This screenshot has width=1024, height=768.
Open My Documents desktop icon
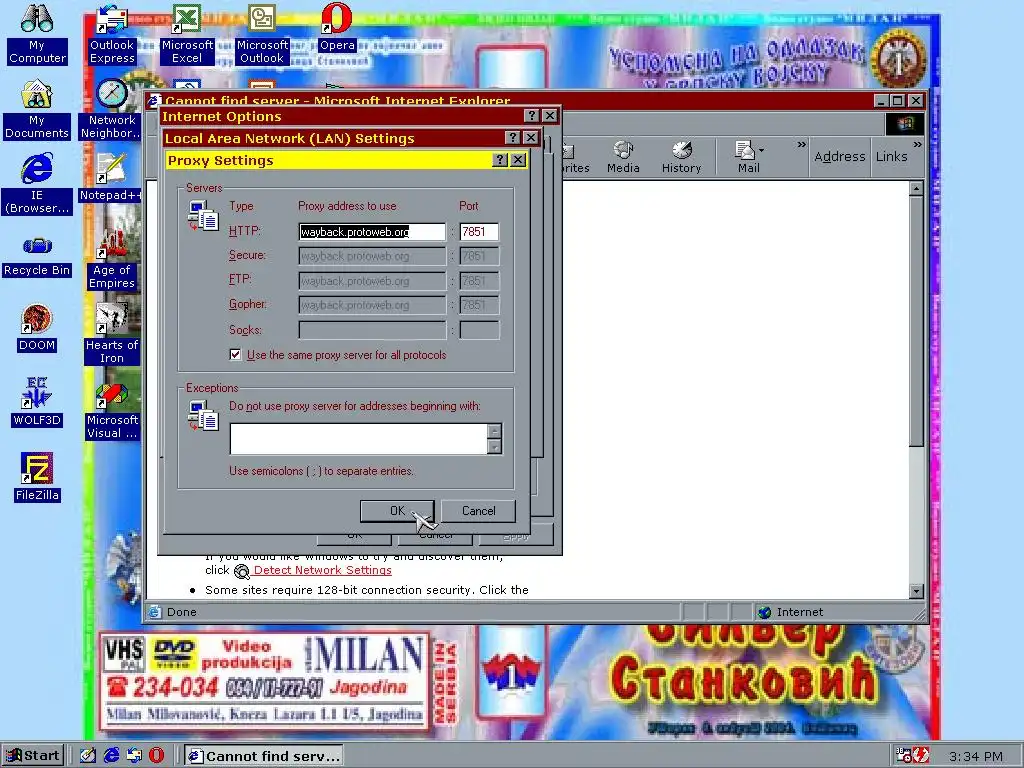coord(37,110)
